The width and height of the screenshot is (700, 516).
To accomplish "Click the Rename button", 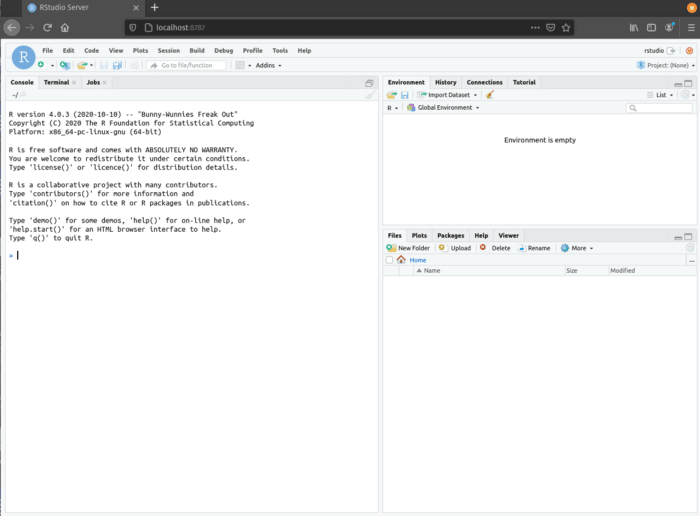I will click(x=534, y=248).
